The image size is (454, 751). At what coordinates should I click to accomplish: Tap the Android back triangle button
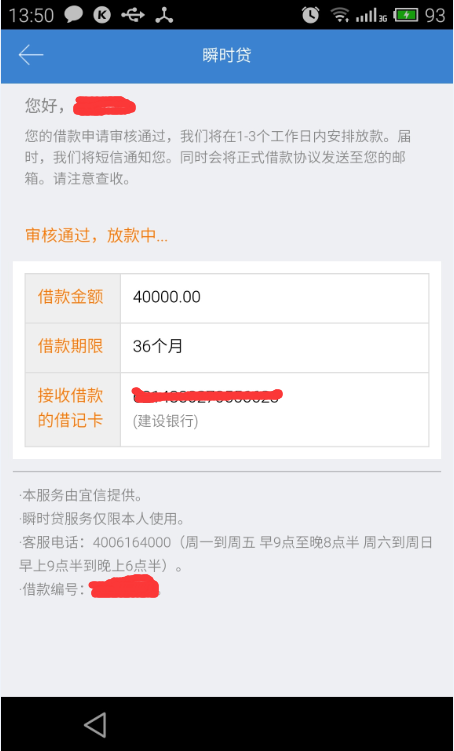coord(95,725)
